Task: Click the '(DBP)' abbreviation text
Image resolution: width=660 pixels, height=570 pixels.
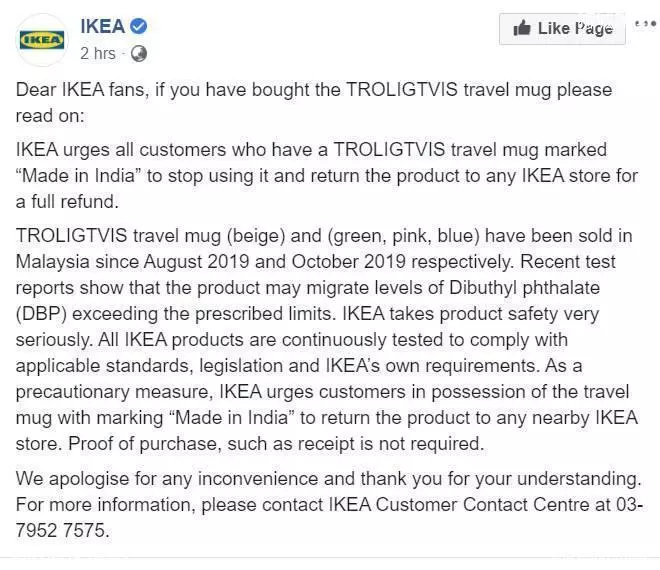Action: point(41,314)
